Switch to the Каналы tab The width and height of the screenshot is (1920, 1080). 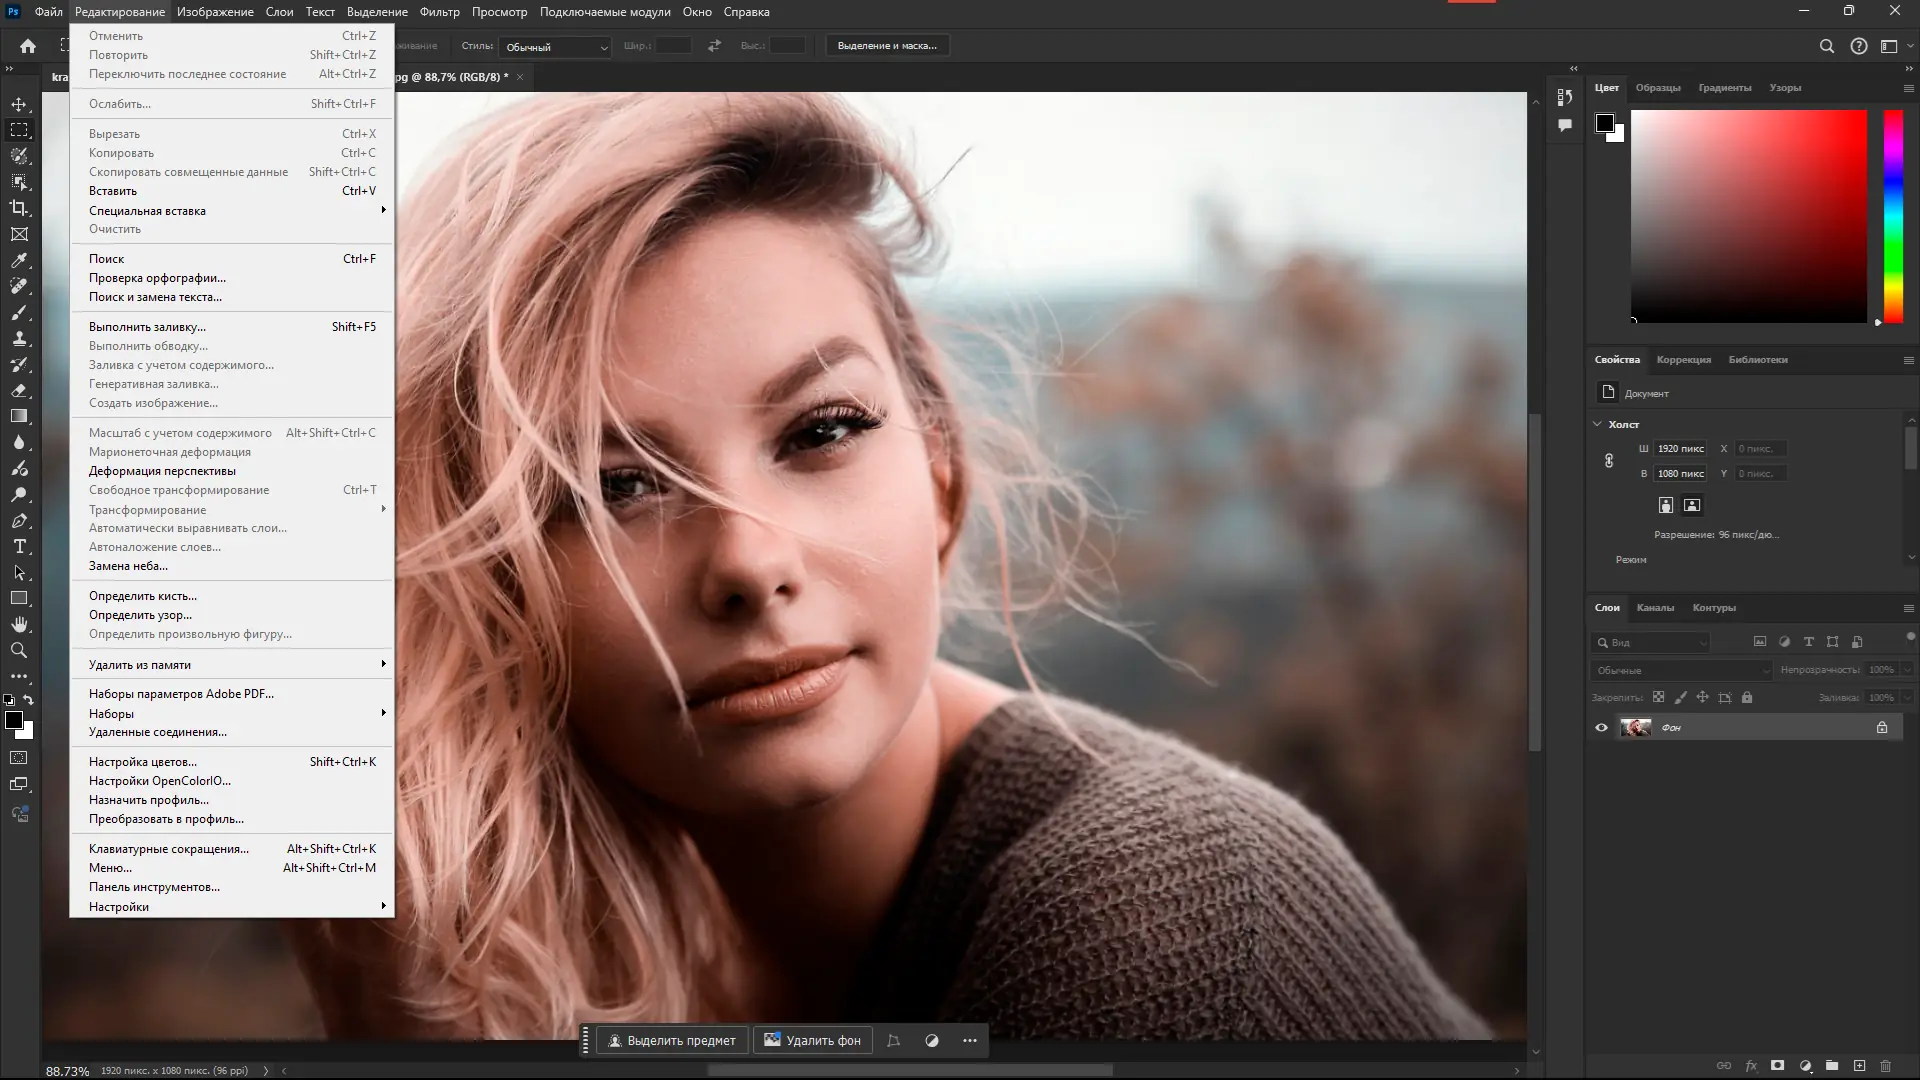point(1655,608)
